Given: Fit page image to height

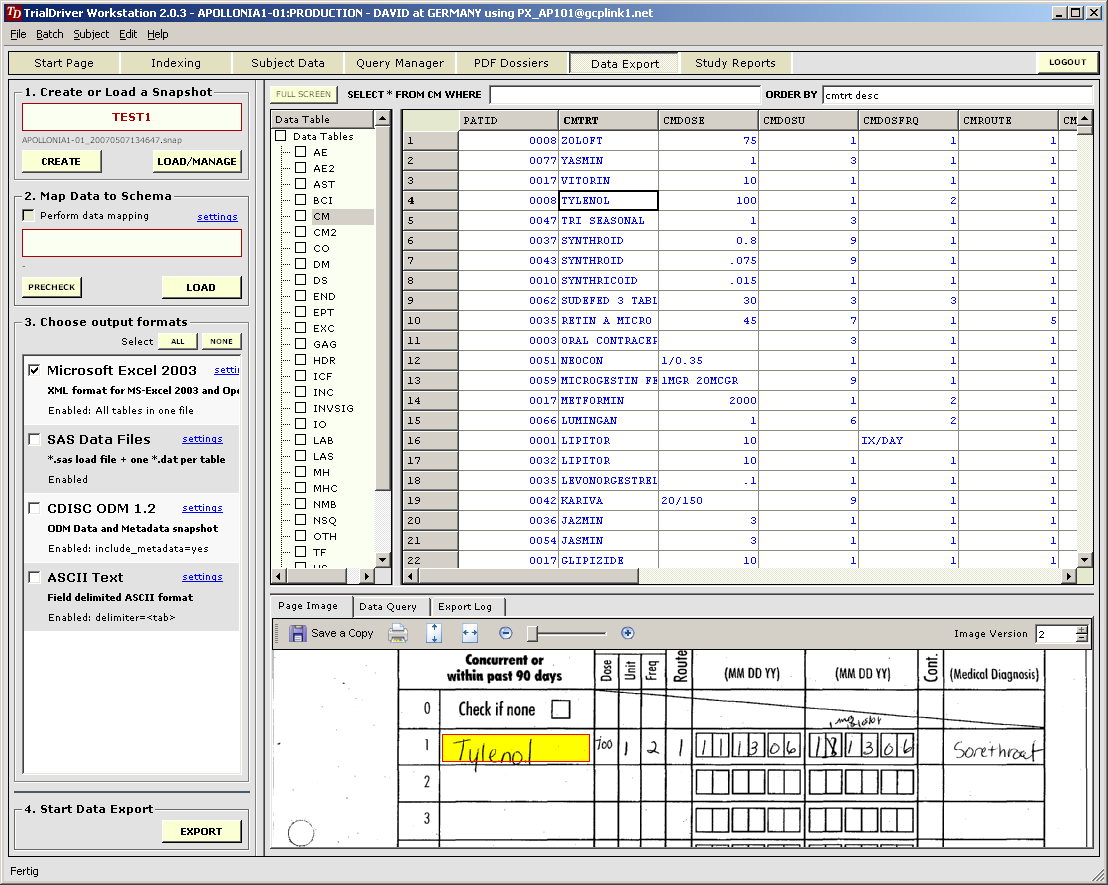Looking at the screenshot, I should (434, 633).
